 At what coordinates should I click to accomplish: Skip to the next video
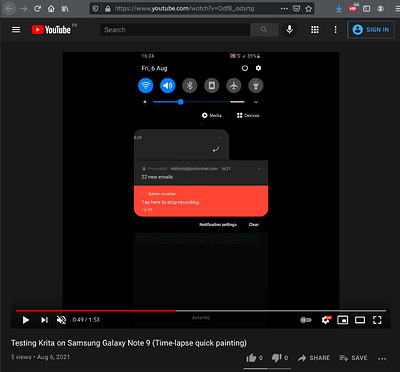tap(44, 320)
